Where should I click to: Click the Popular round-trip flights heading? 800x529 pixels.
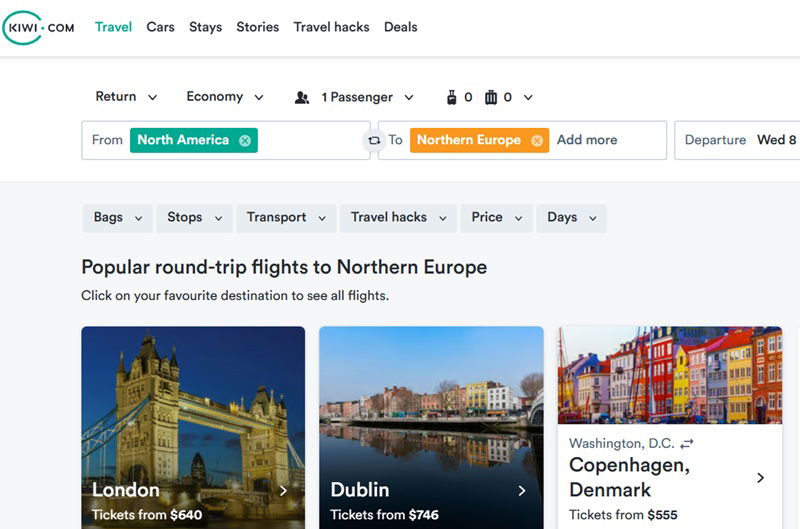click(284, 267)
